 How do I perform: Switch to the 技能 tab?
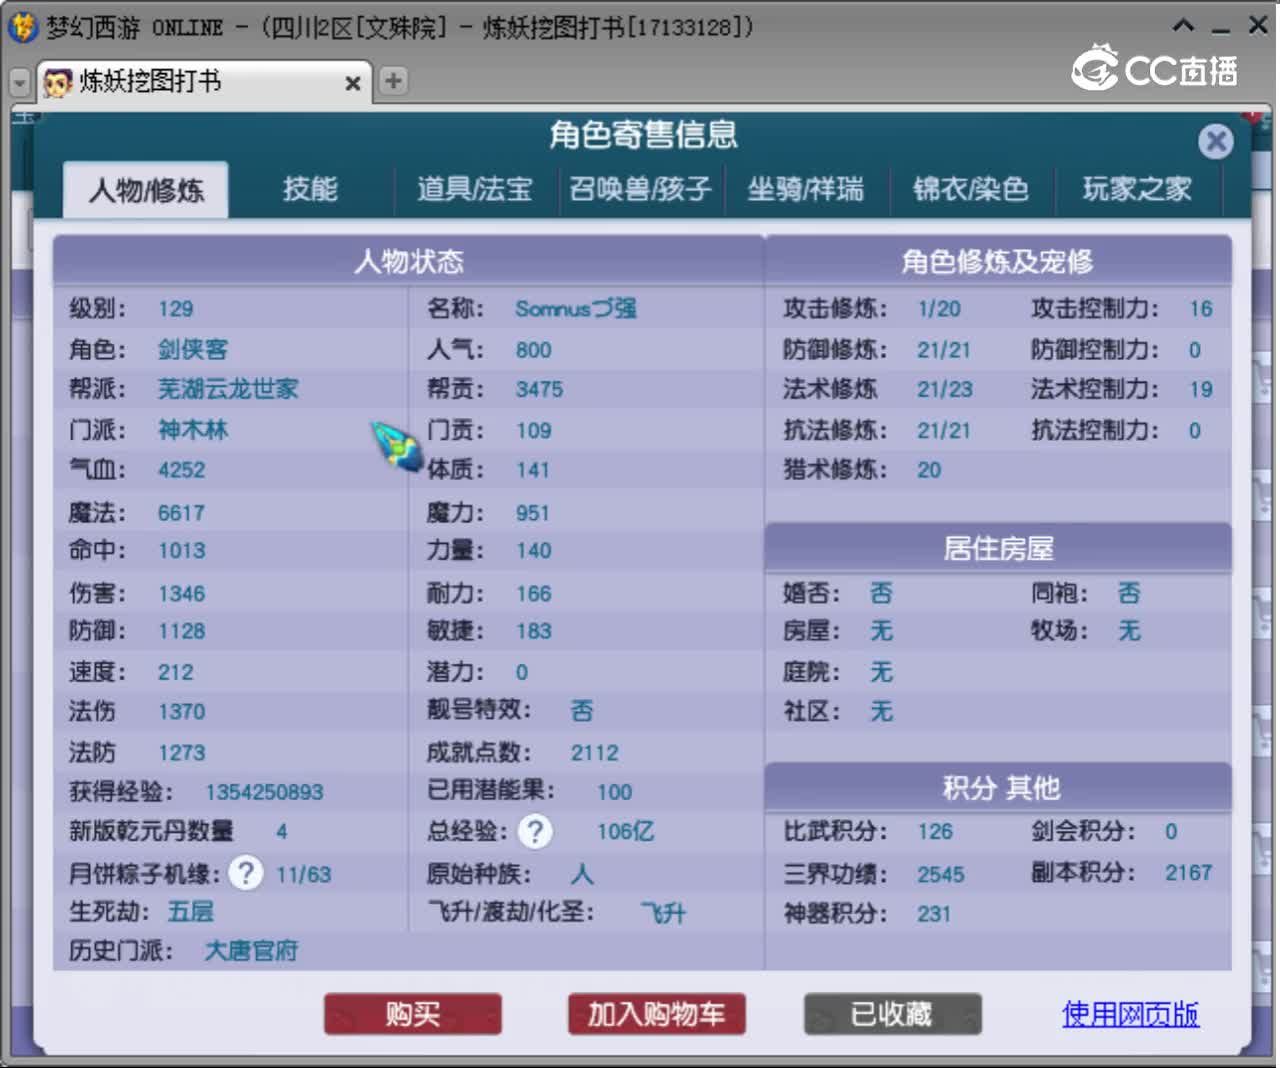310,189
